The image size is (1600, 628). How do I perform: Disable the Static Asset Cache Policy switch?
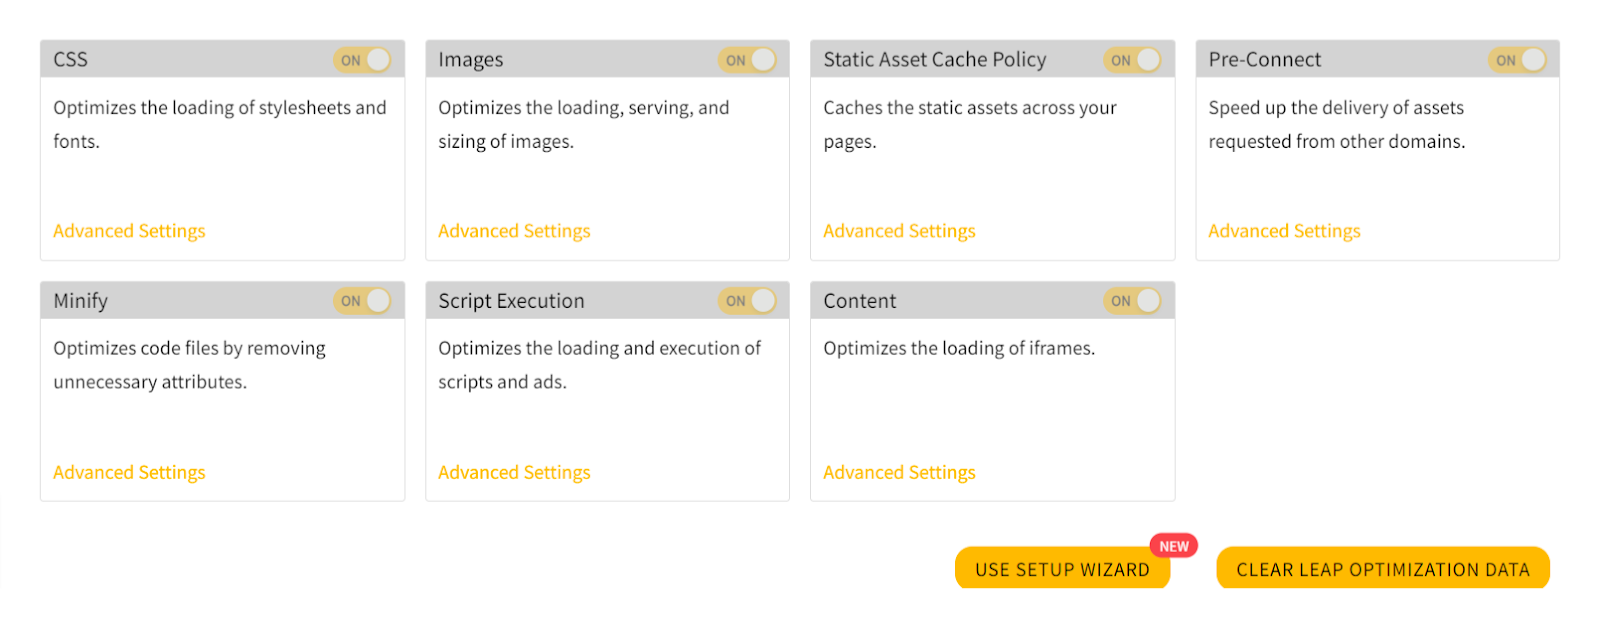[x=1132, y=60]
